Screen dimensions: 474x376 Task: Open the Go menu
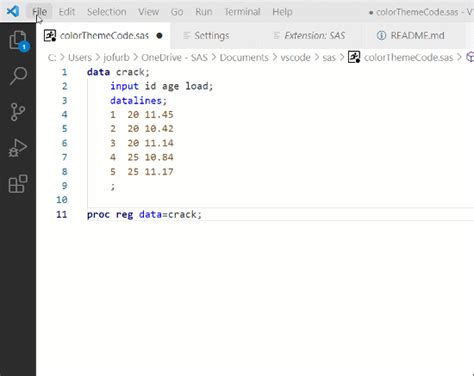(177, 12)
